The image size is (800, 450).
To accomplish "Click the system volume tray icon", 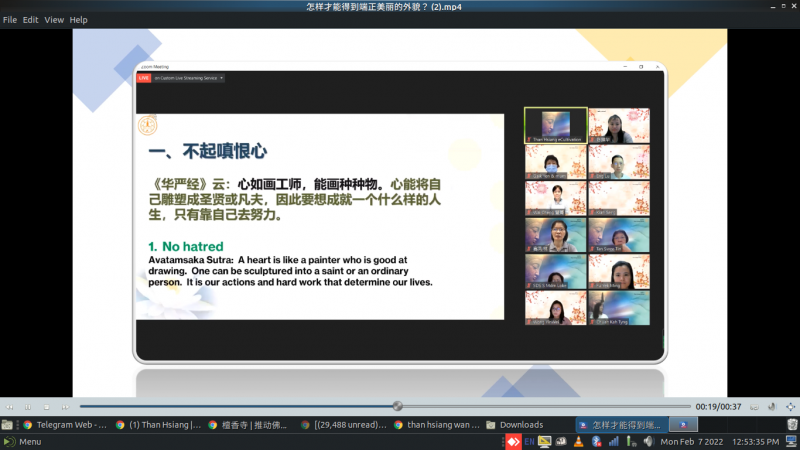I will pyautogui.click(x=648, y=441).
